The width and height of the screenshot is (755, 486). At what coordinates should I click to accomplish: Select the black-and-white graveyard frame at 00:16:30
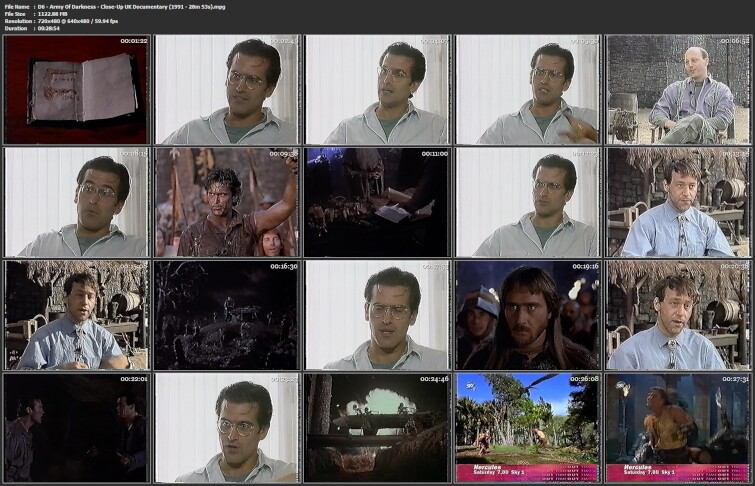tap(227, 315)
